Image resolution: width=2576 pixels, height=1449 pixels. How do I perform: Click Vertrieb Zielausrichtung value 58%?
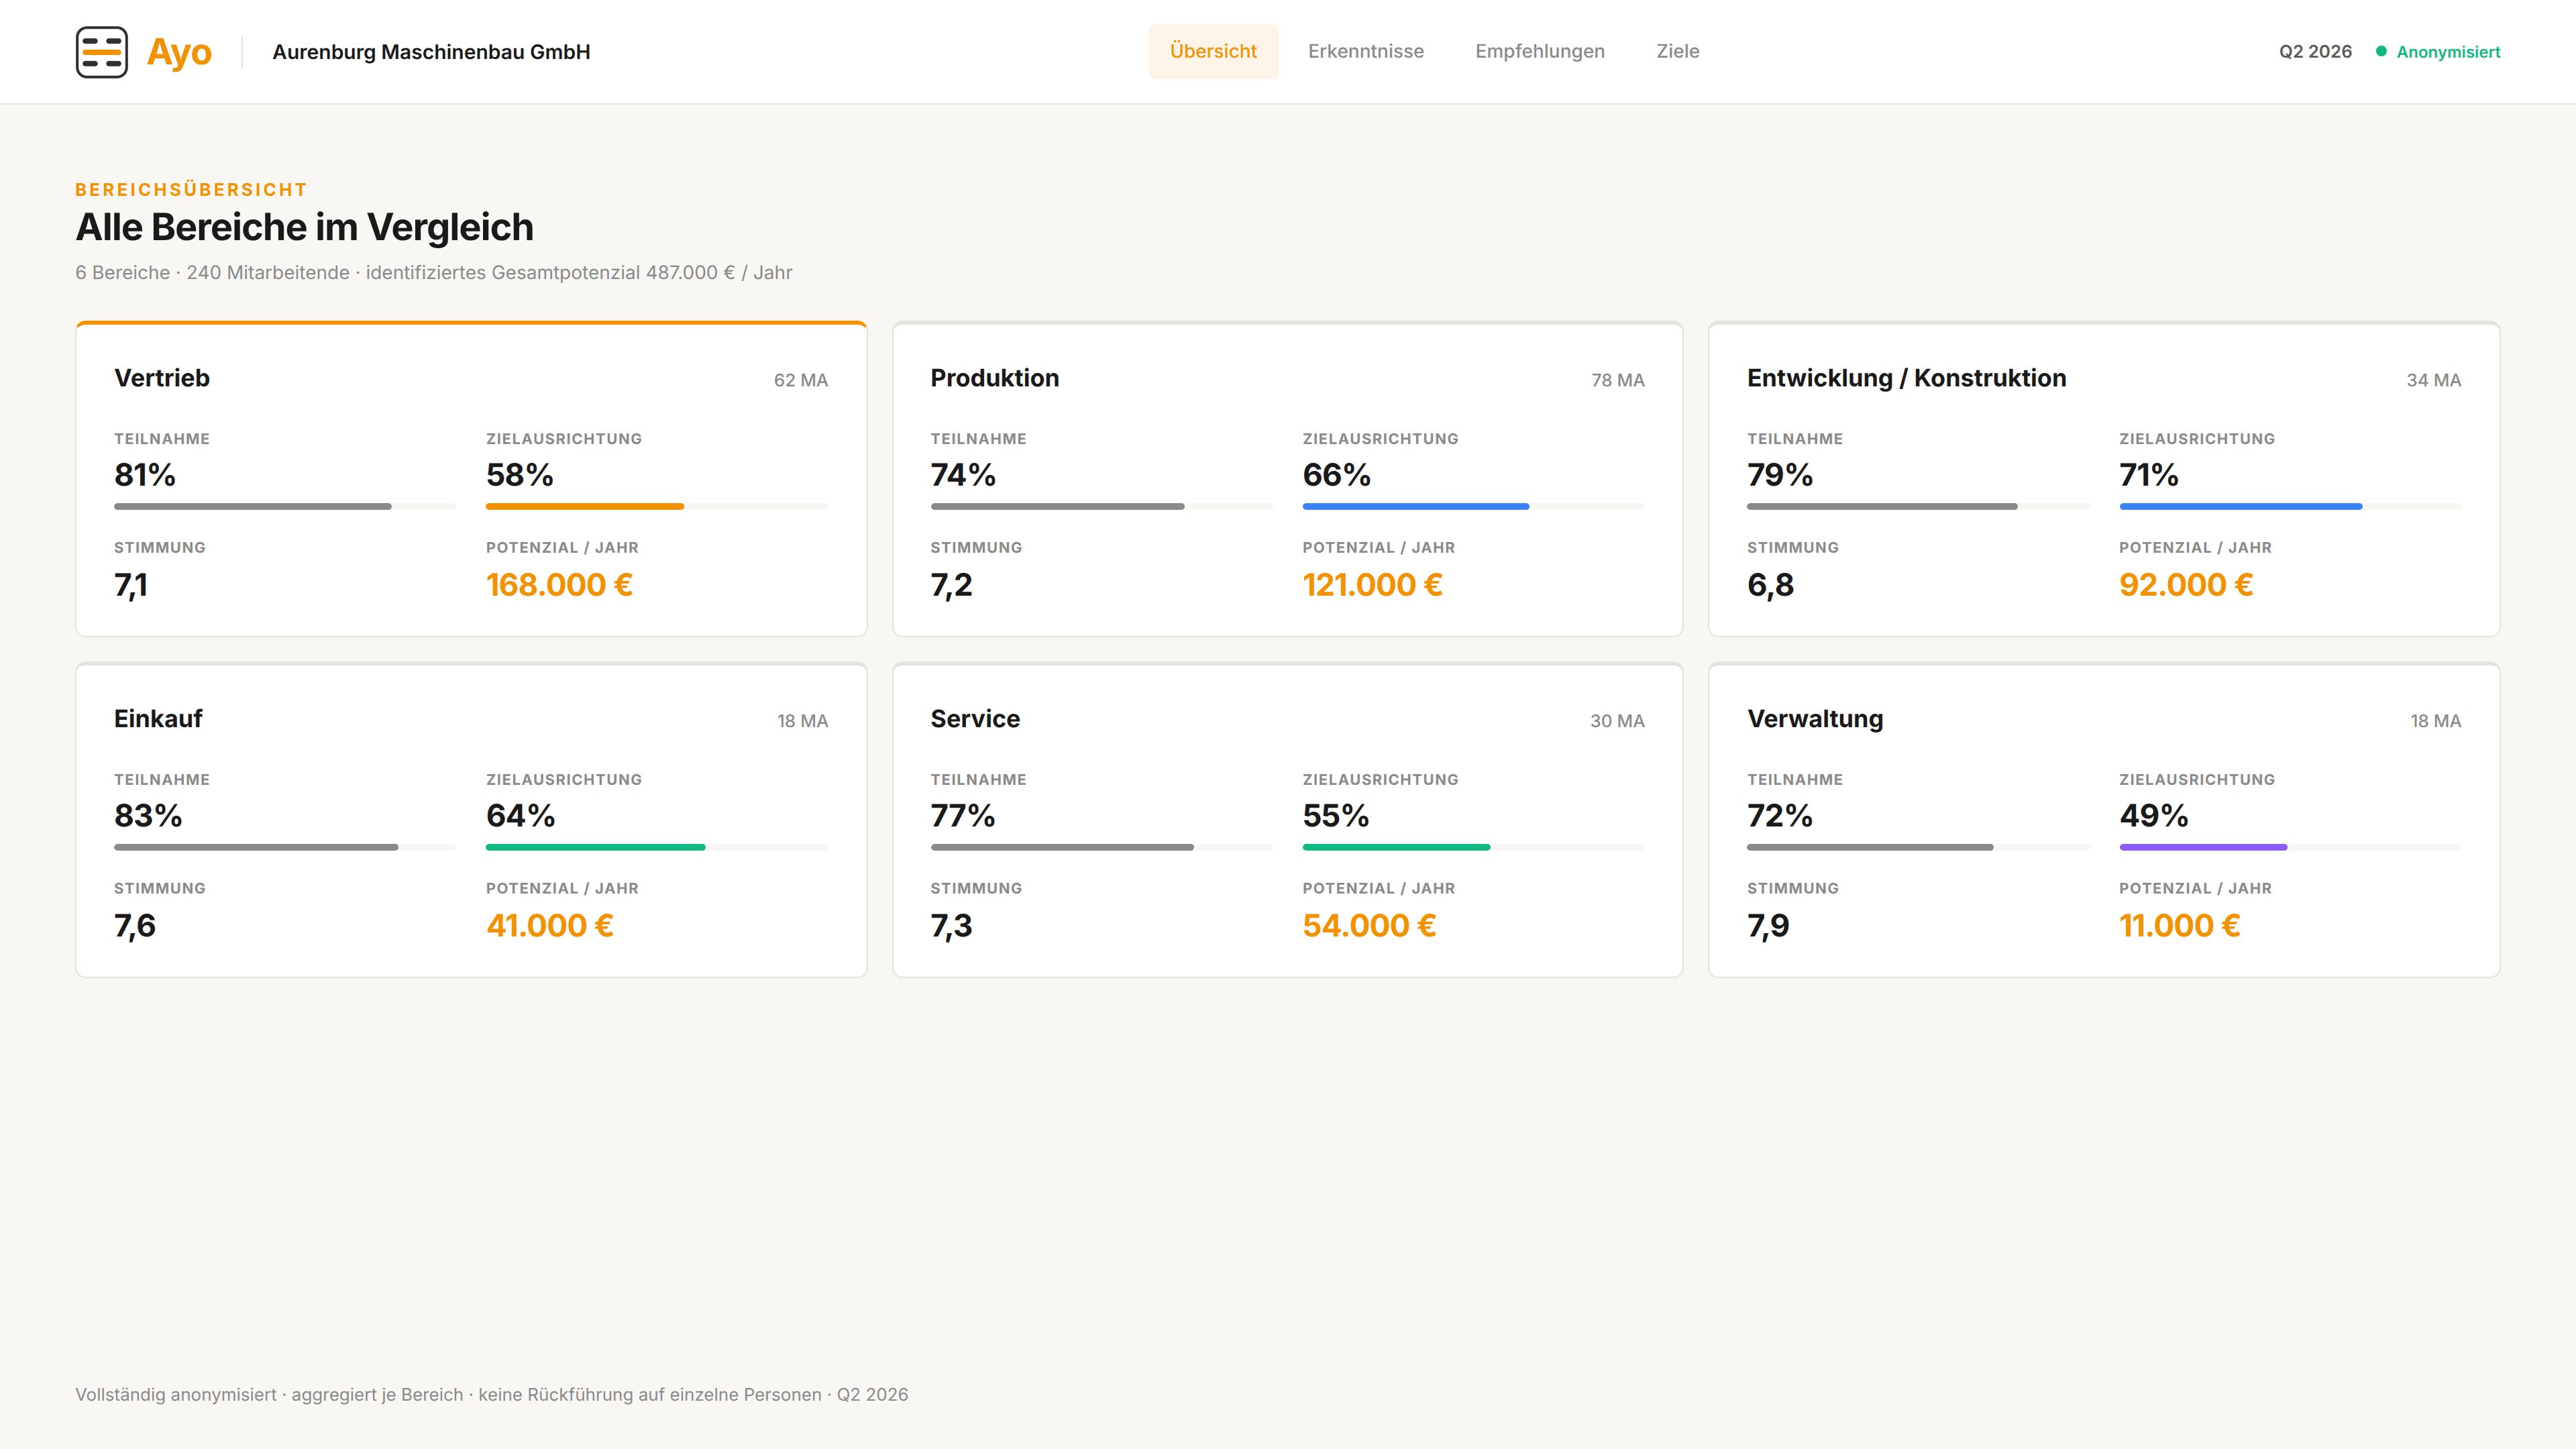click(520, 475)
